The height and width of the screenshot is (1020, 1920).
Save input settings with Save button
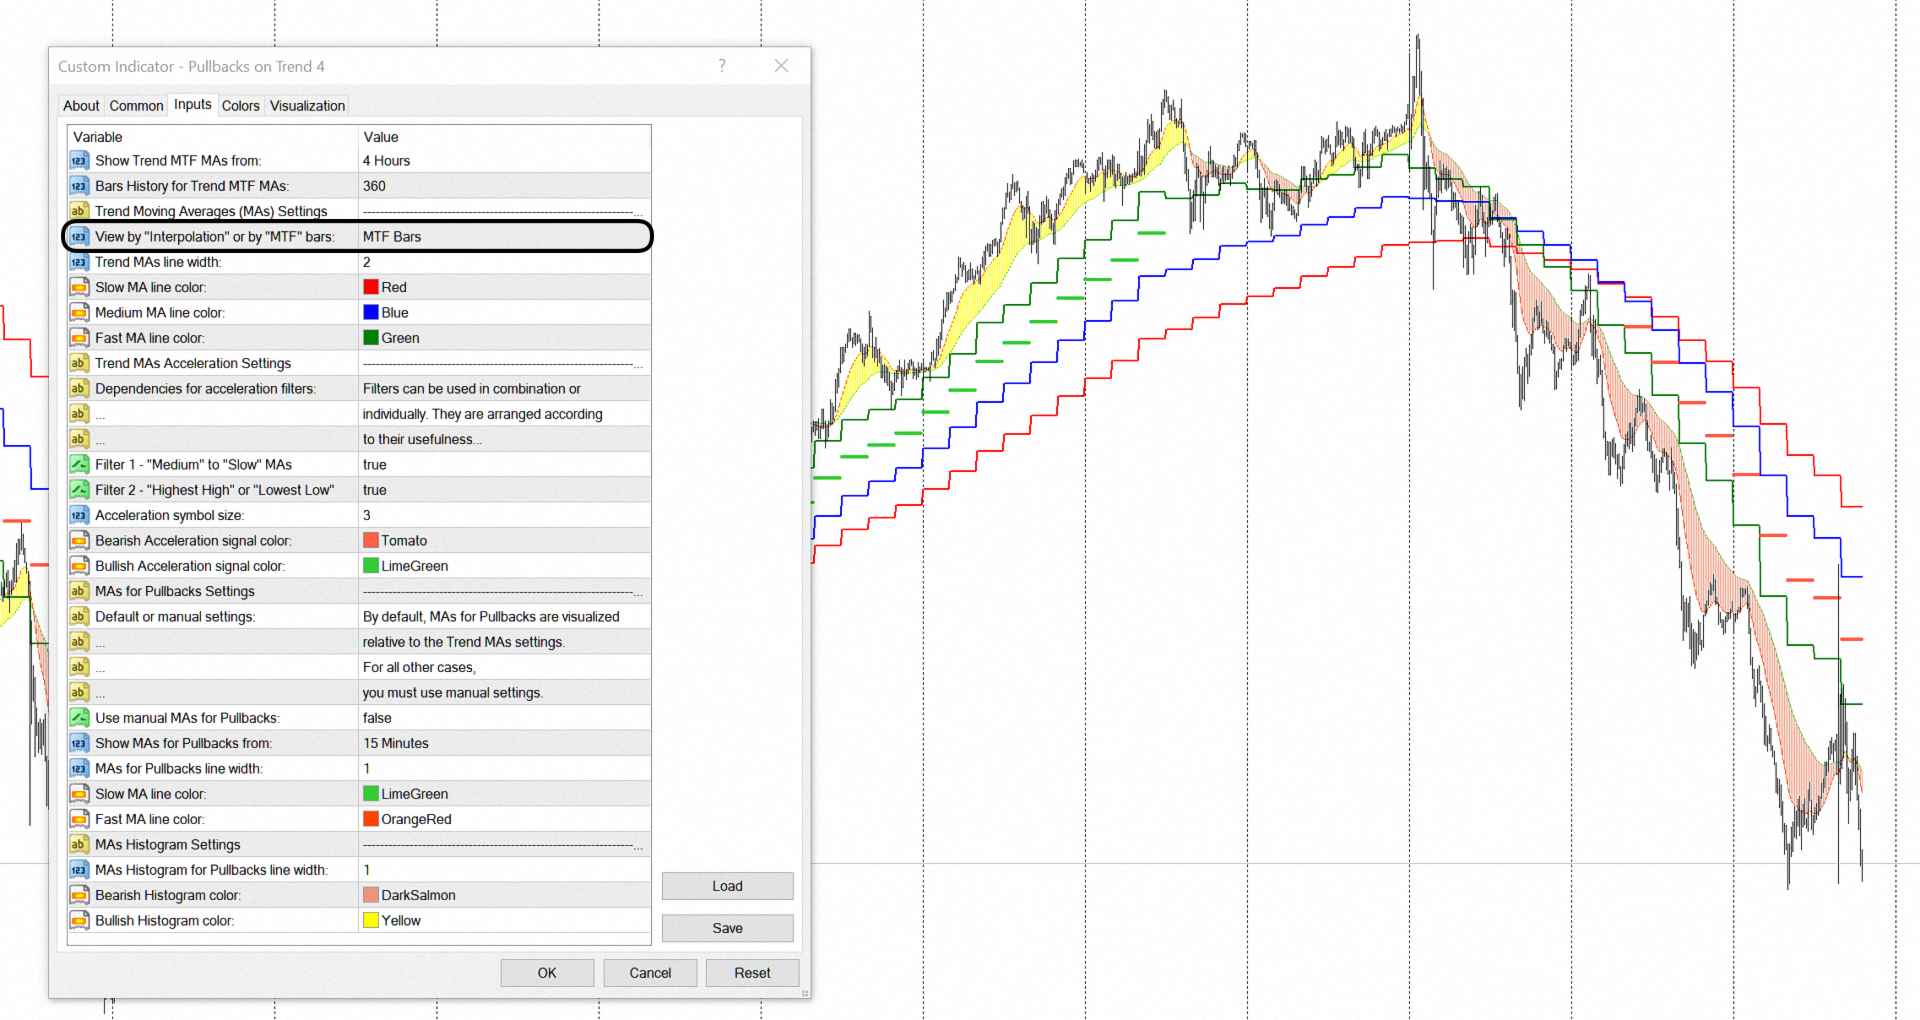point(727,928)
